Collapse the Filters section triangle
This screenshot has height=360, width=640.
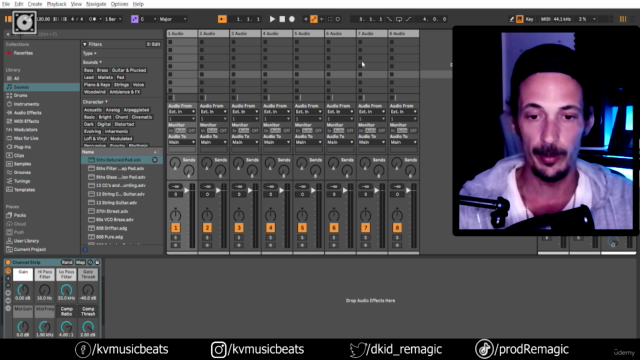pyautogui.click(x=84, y=44)
